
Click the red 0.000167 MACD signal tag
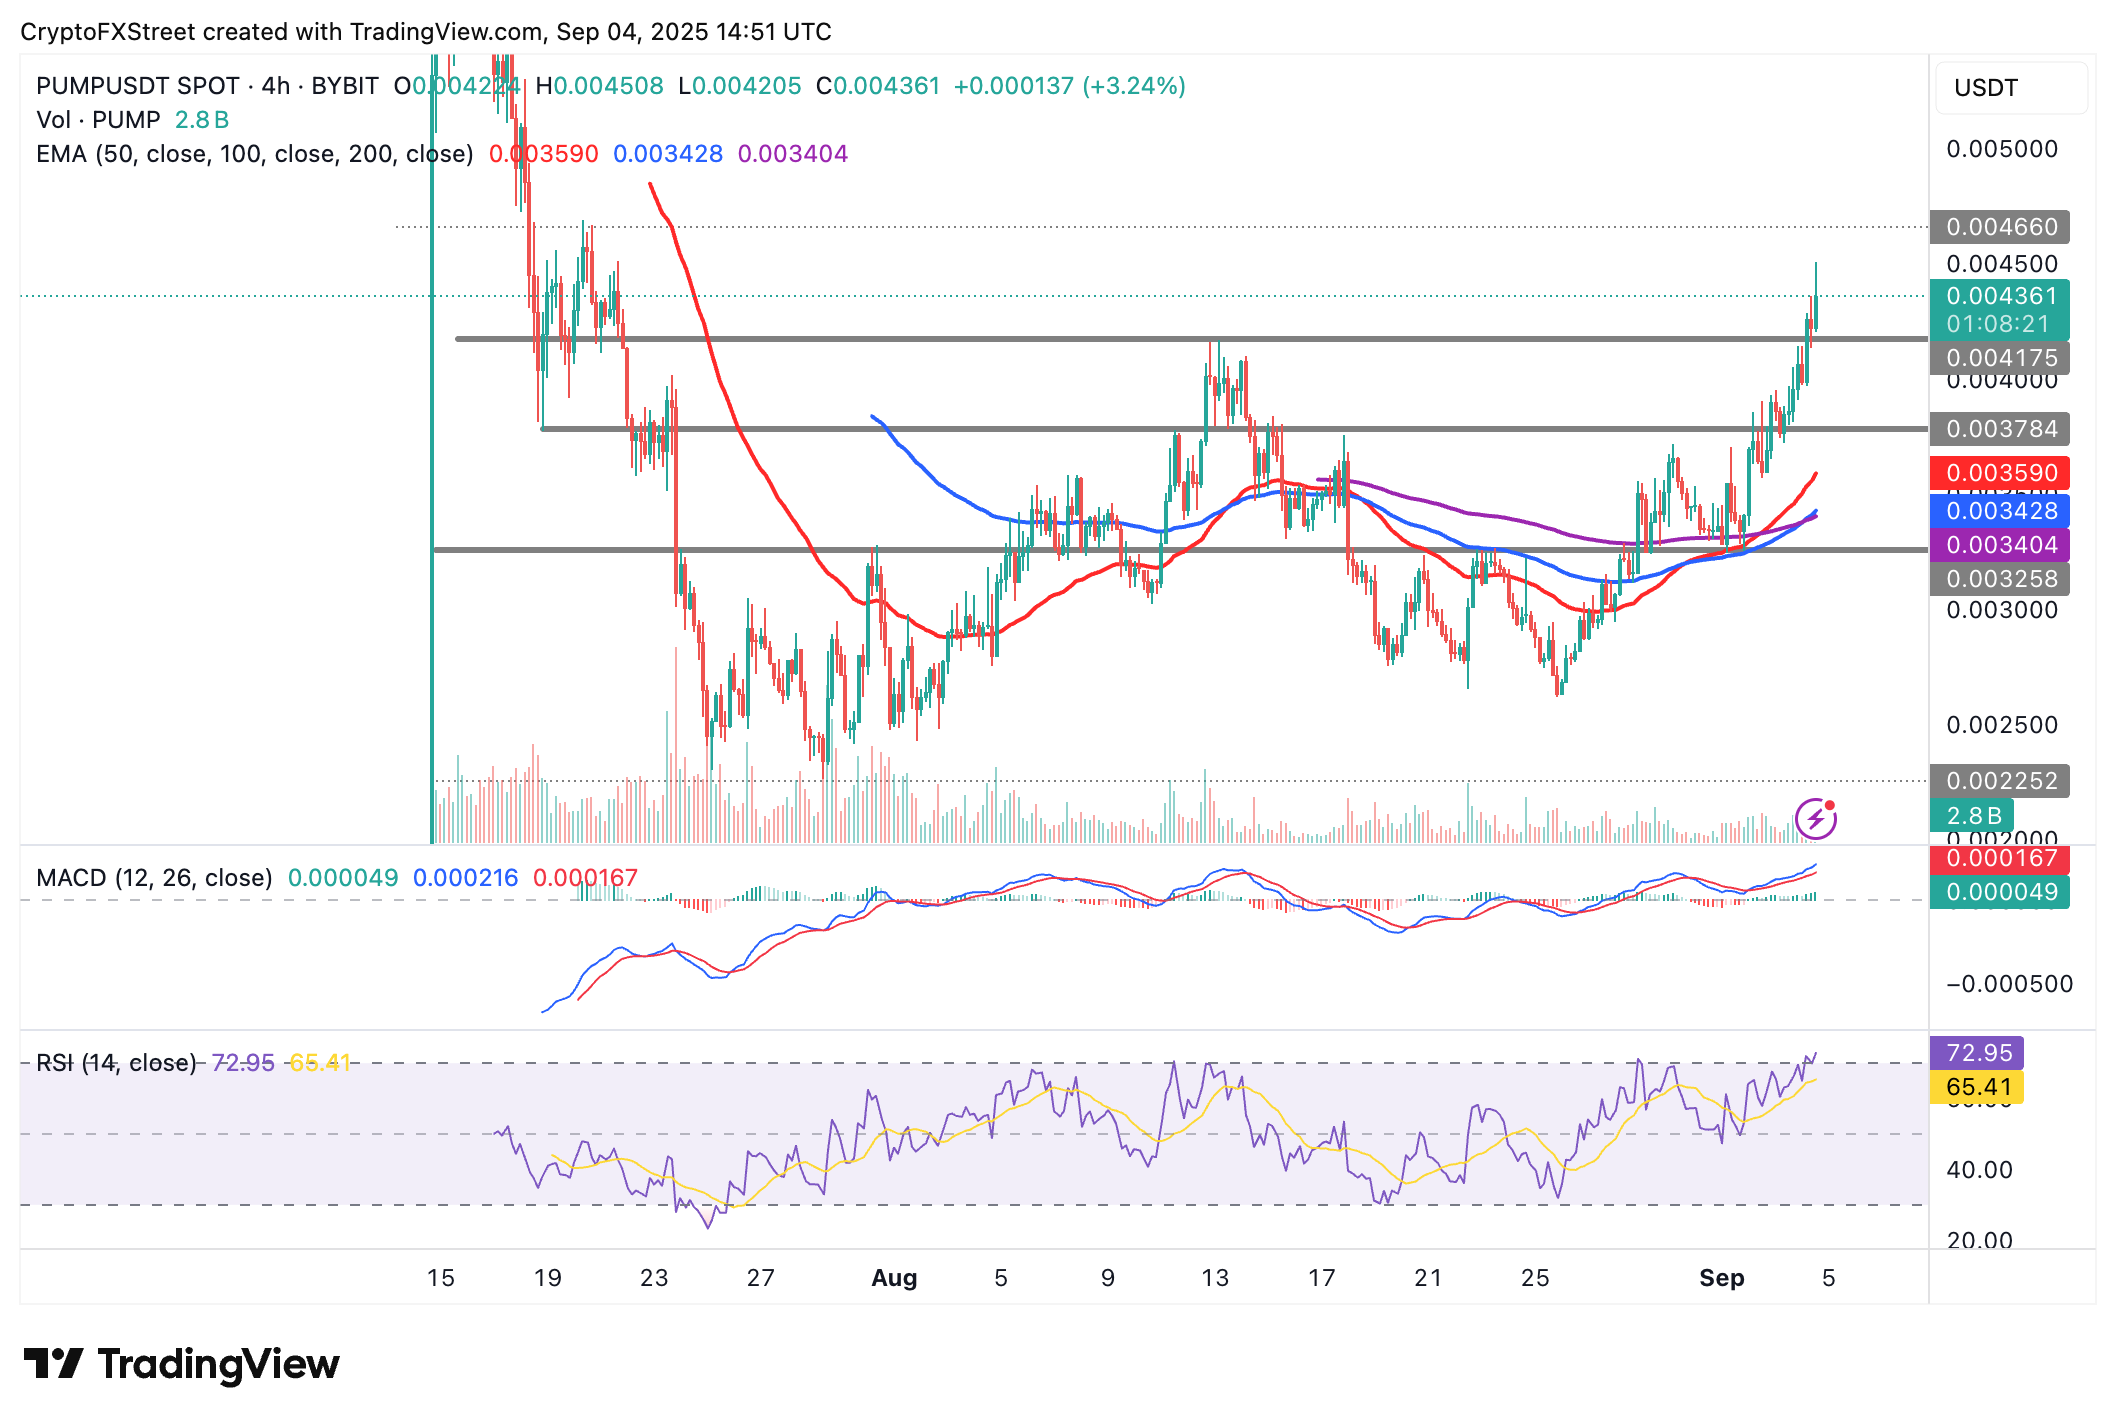1999,858
